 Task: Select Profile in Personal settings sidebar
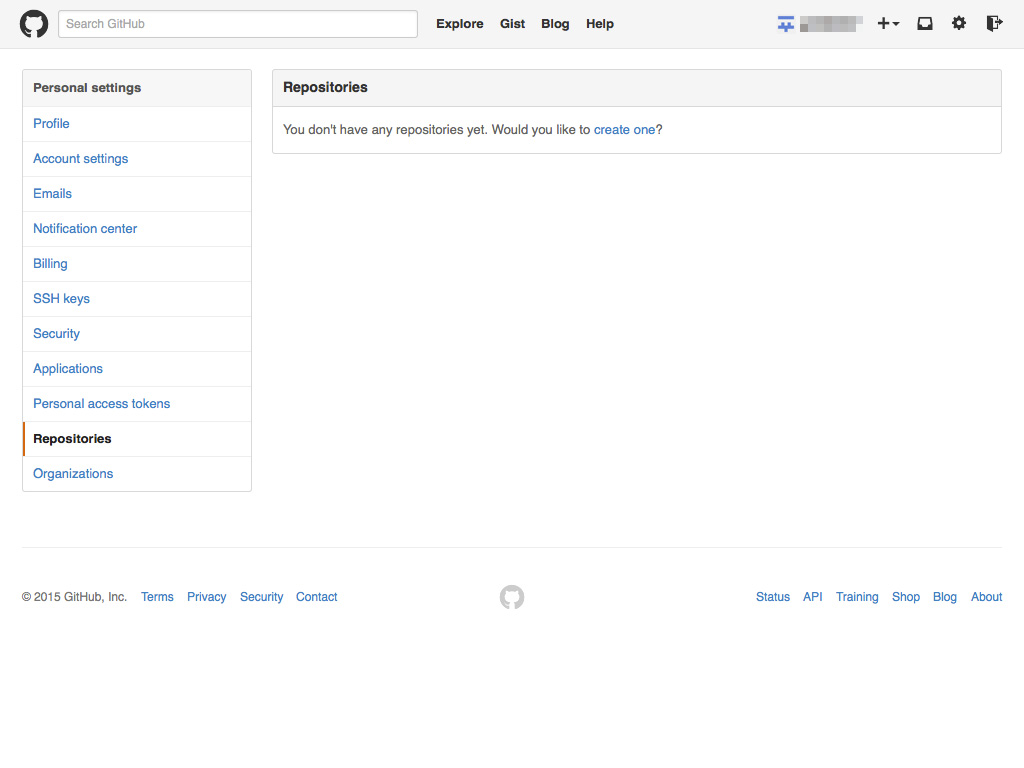point(51,124)
